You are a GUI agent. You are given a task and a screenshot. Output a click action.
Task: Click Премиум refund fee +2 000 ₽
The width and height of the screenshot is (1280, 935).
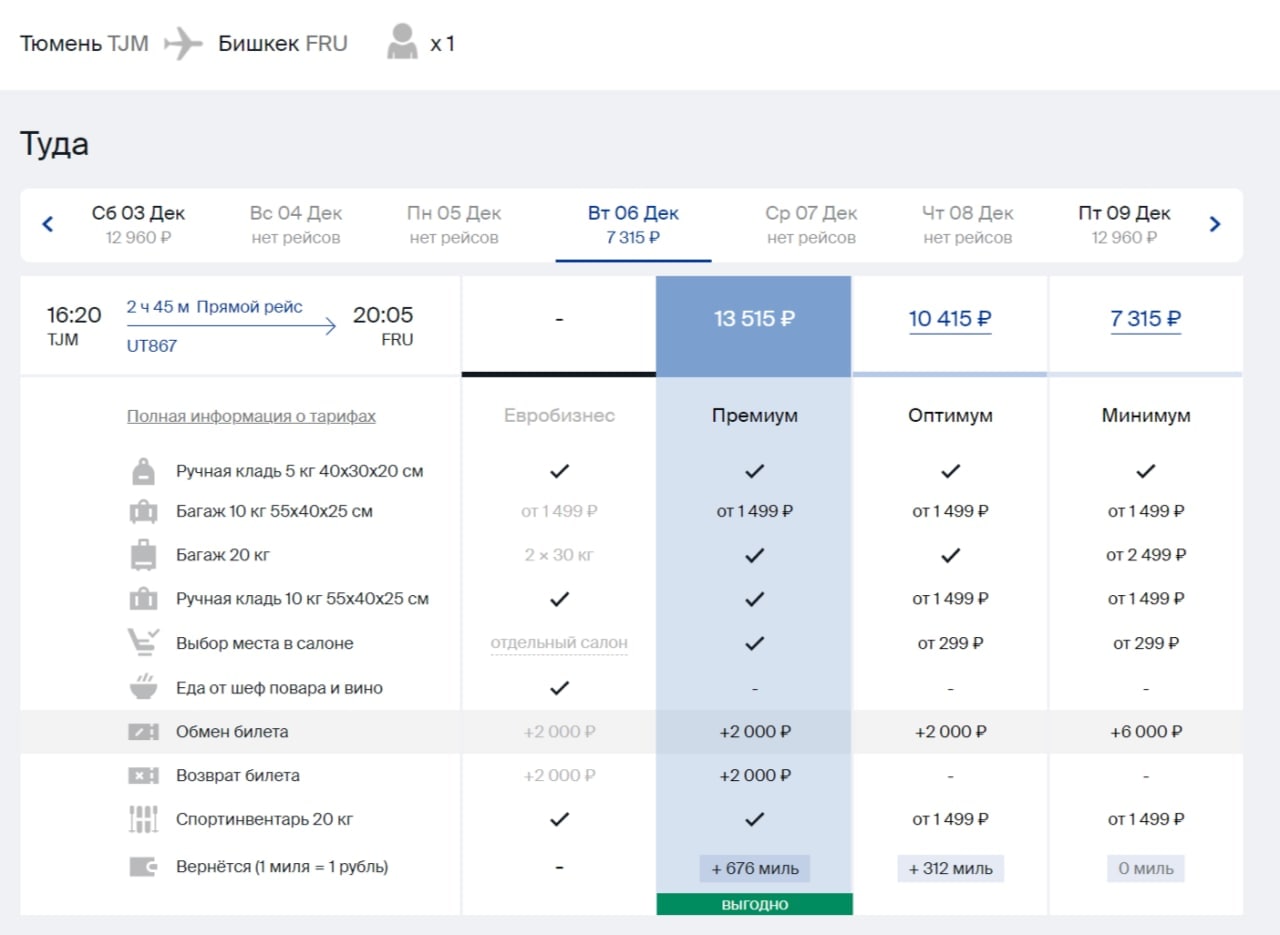755,776
